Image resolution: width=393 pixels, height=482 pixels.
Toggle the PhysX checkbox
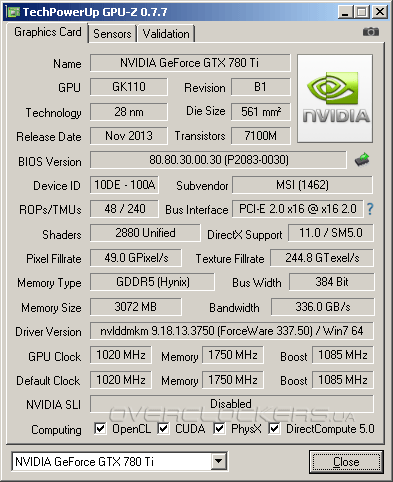coord(219,428)
